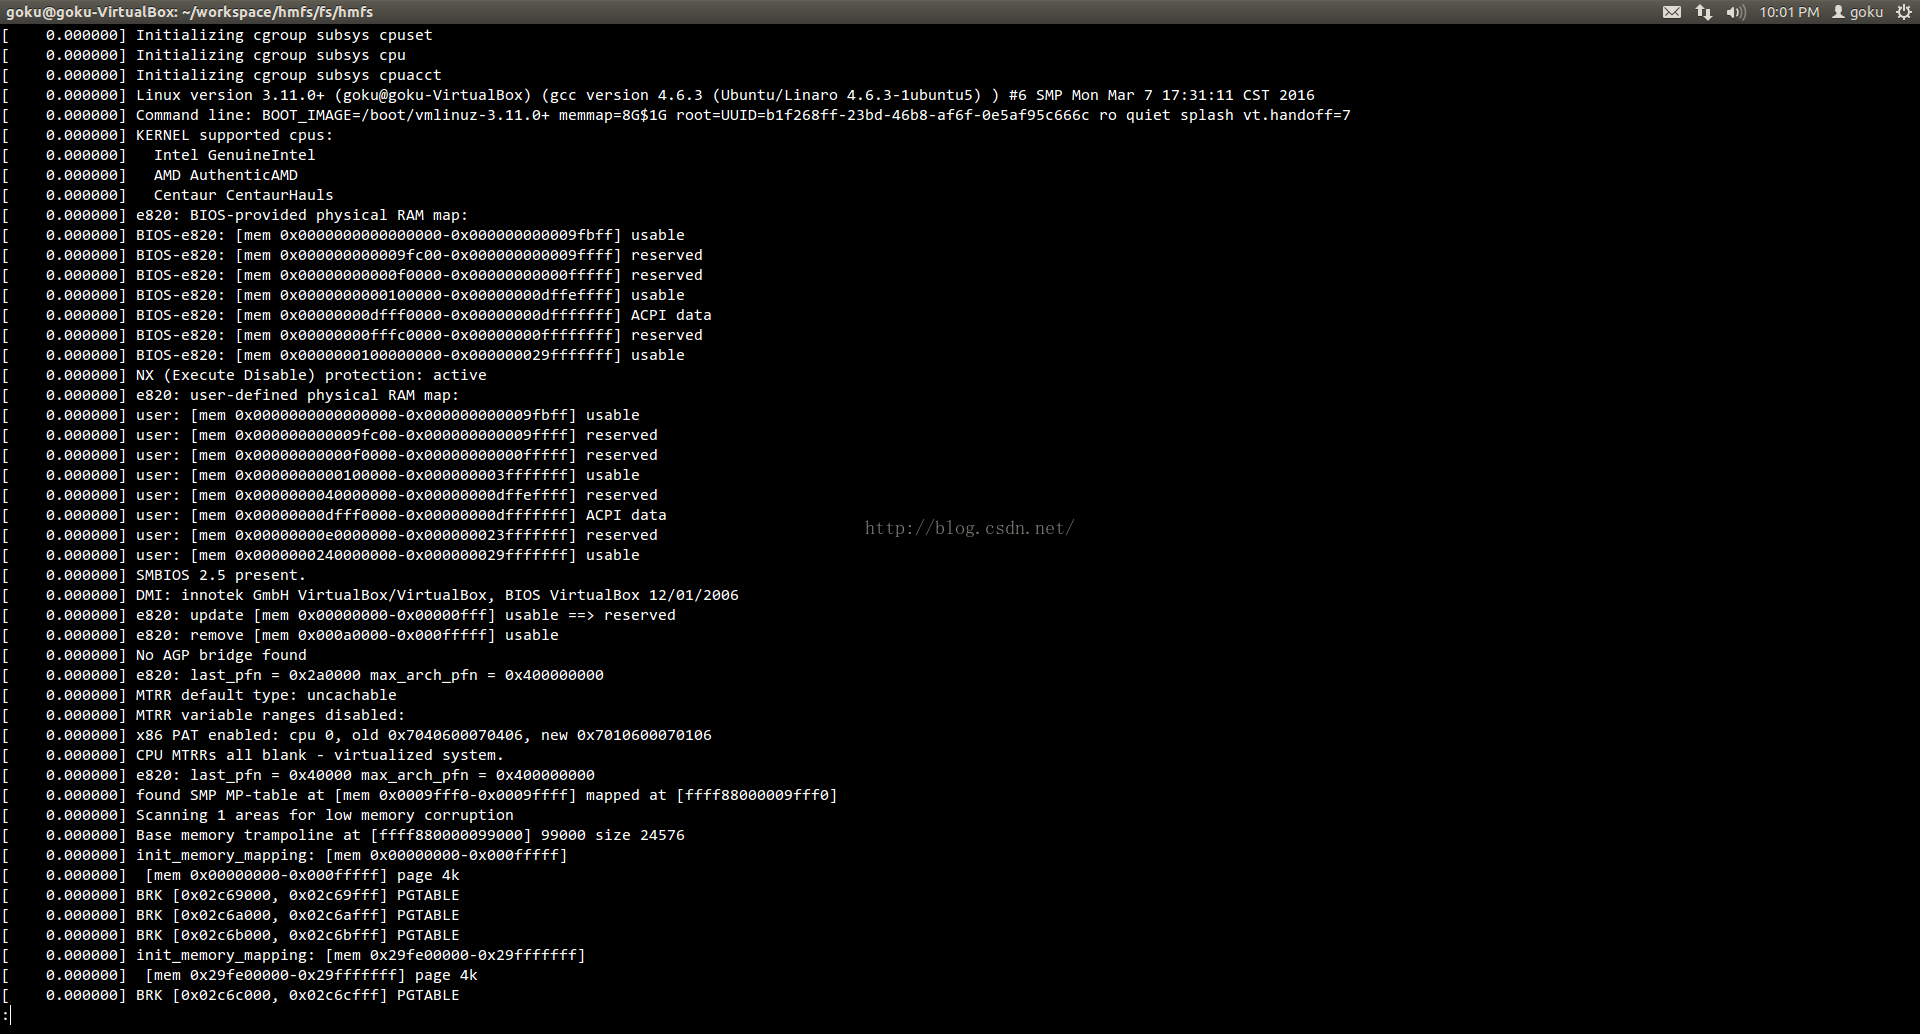Viewport: 1920px width, 1034px height.
Task: Click 'MTRR default type: uncachable' line
Action: click(200, 695)
